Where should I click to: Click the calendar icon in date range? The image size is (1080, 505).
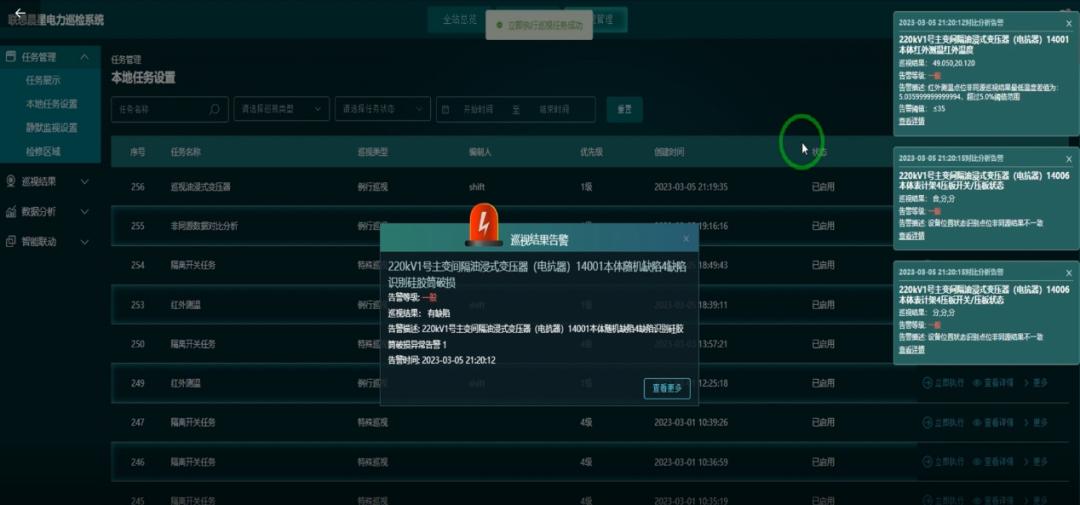point(446,110)
